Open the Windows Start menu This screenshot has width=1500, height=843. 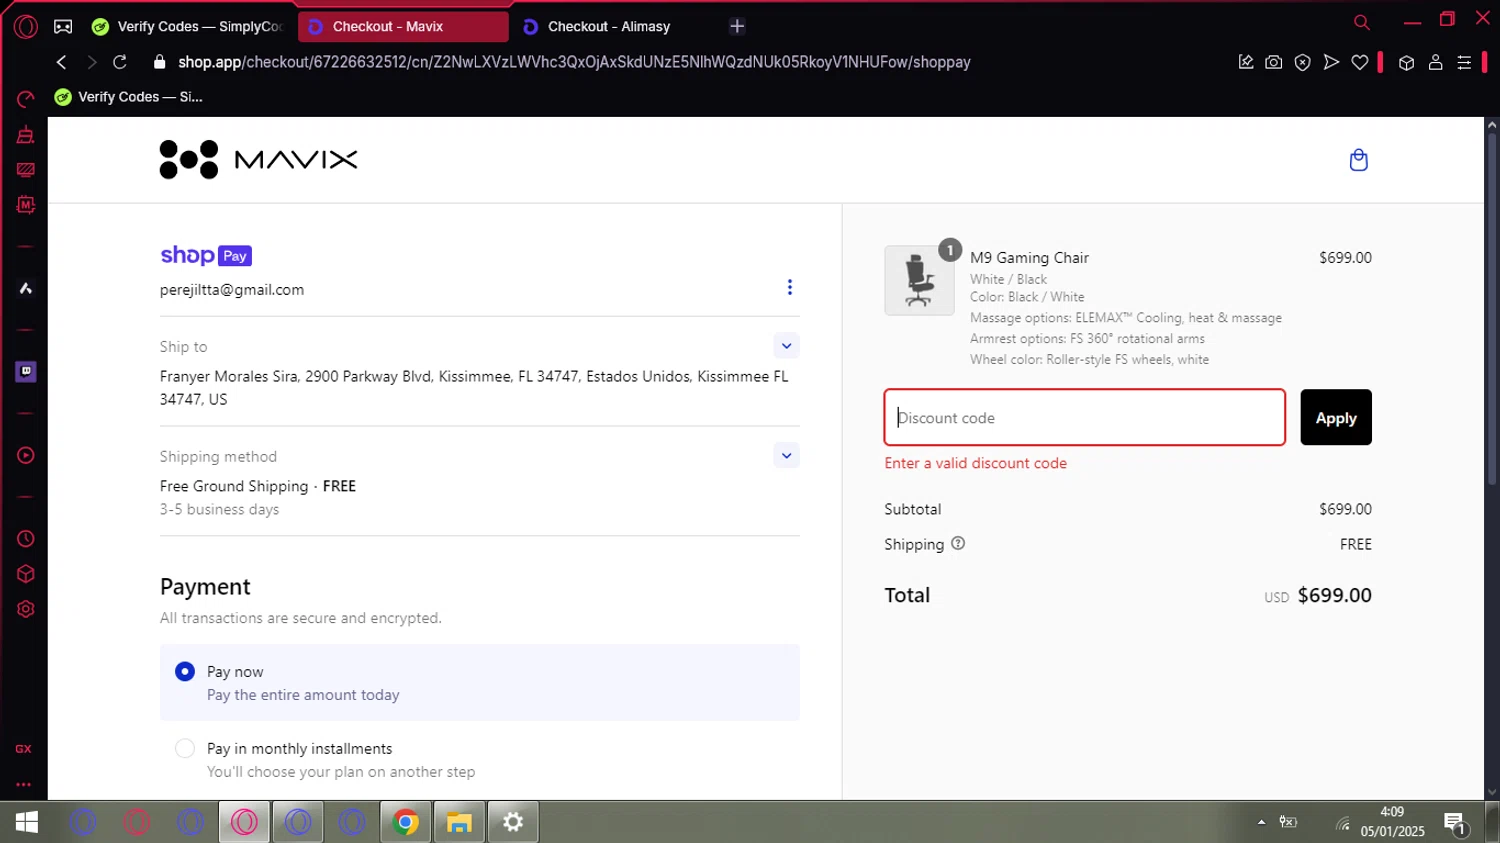click(x=27, y=822)
